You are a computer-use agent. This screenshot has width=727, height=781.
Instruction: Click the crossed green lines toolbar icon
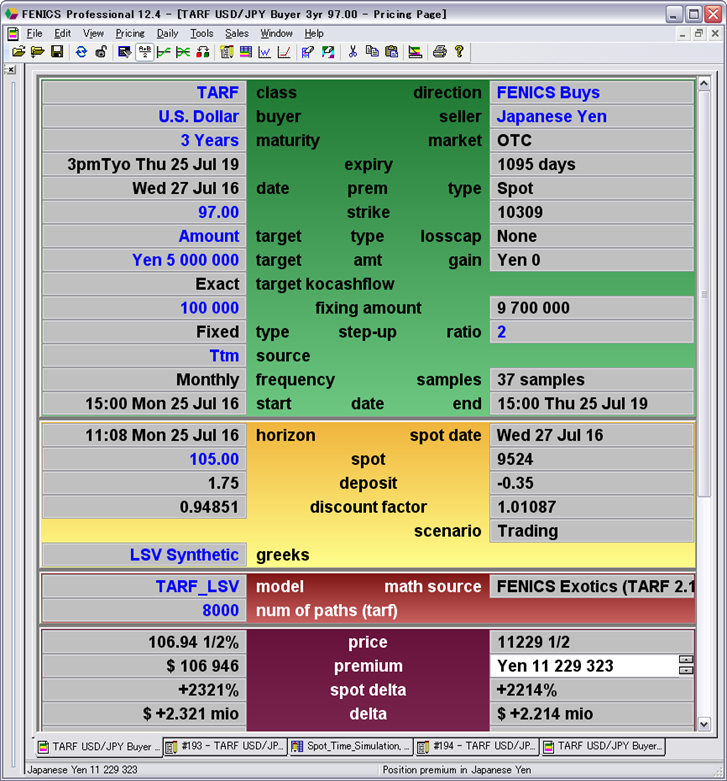pos(183,52)
